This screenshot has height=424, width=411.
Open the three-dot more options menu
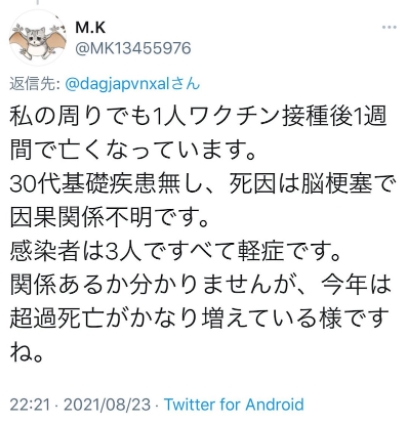coord(389,27)
